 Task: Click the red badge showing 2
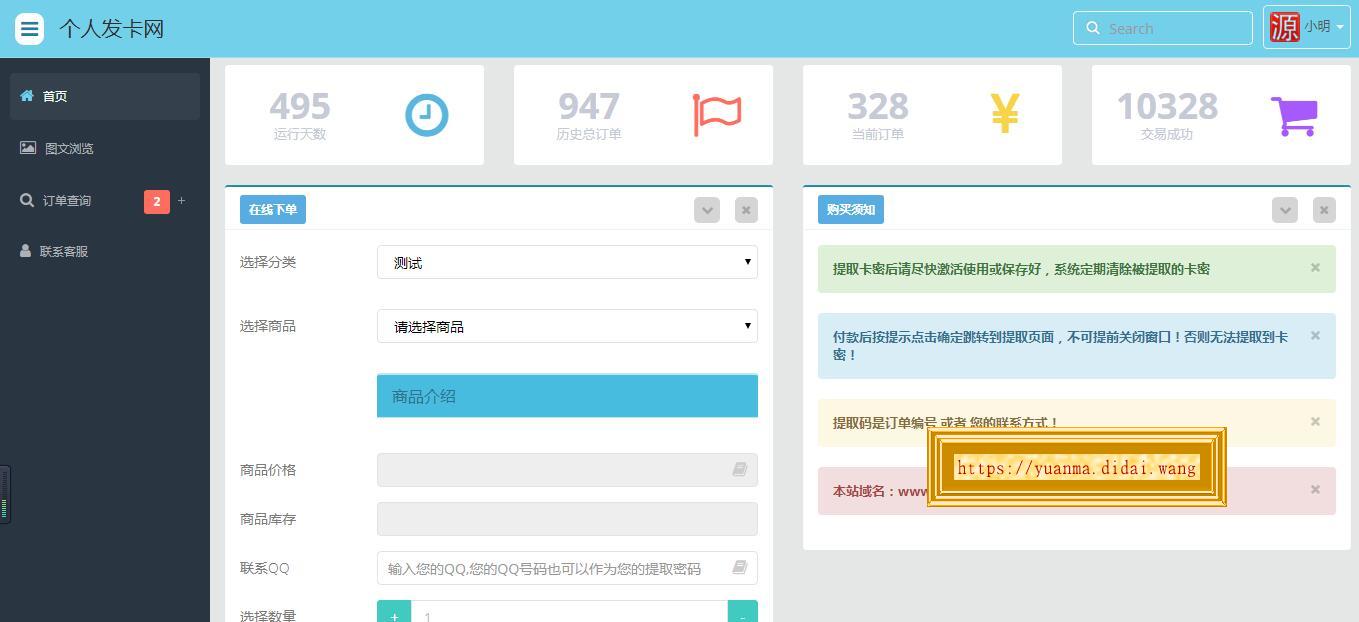point(157,201)
